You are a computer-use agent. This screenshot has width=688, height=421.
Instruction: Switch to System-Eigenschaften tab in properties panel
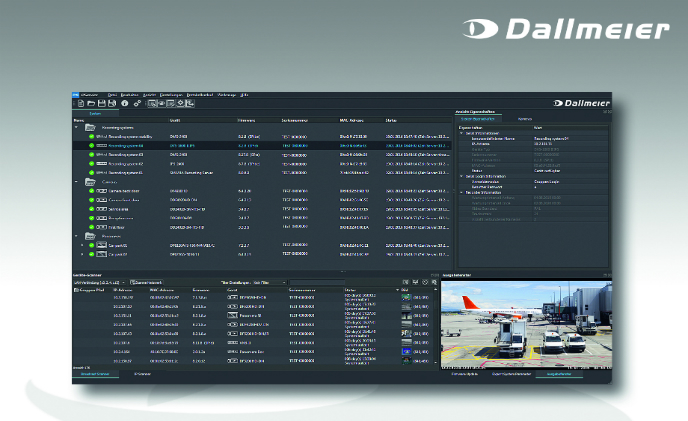tap(478, 119)
